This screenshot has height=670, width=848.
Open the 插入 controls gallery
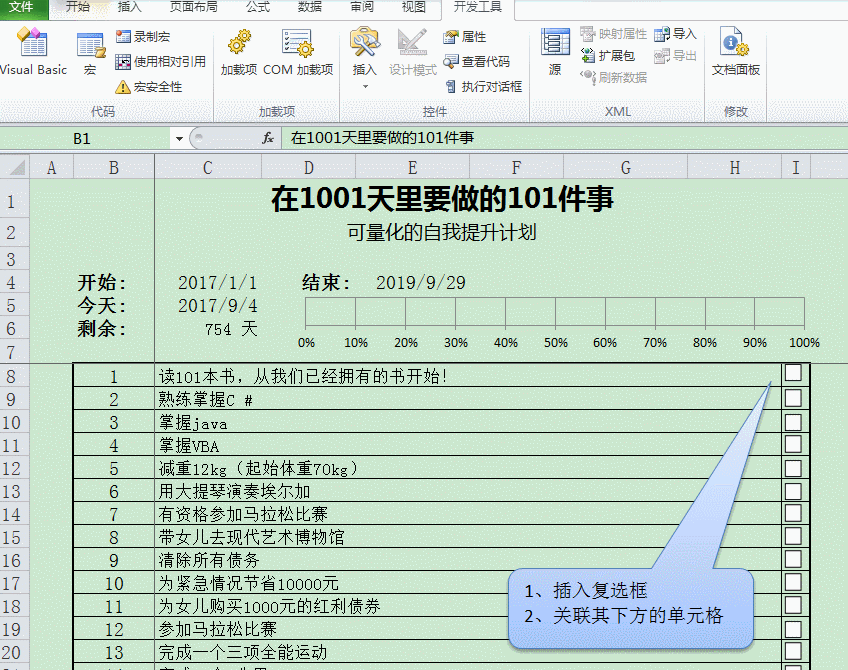coord(365,58)
